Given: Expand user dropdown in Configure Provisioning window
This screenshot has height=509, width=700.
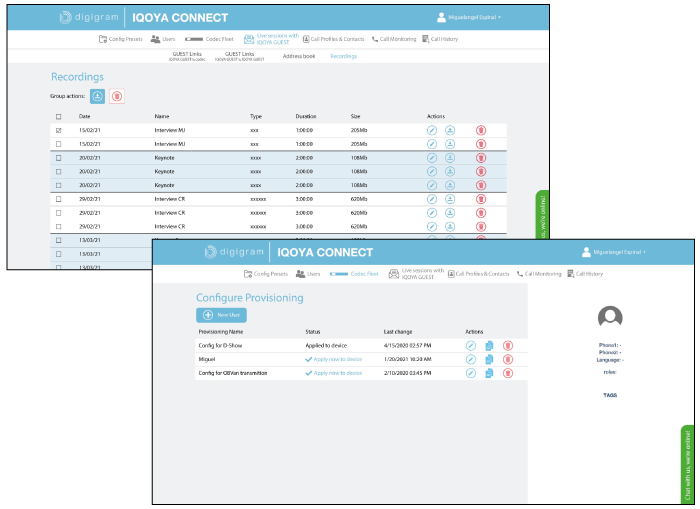Looking at the screenshot, I should tap(614, 252).
